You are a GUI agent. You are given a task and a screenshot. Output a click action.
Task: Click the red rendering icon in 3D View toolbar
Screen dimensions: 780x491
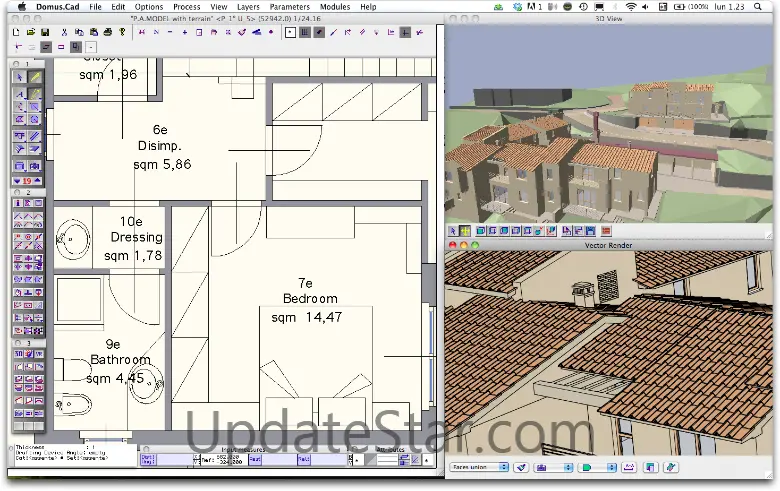(x=606, y=231)
